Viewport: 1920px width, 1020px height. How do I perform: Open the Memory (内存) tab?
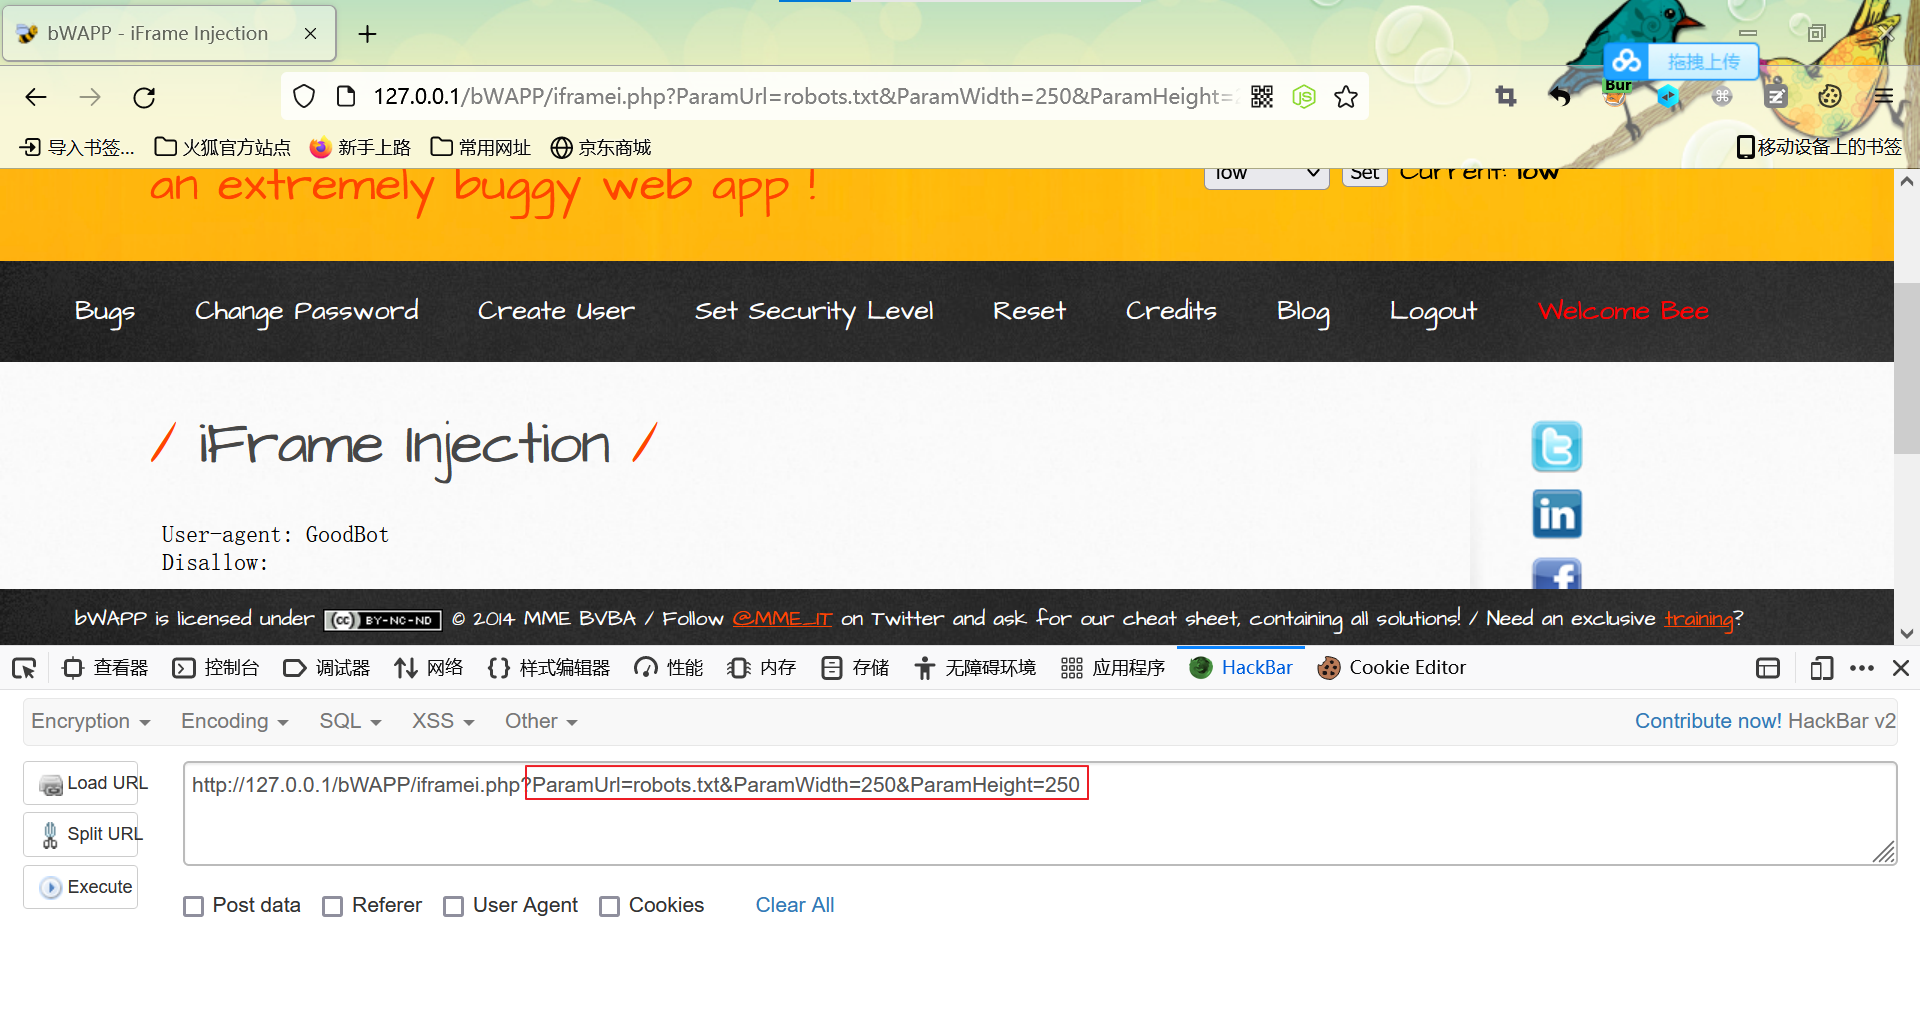coord(762,668)
